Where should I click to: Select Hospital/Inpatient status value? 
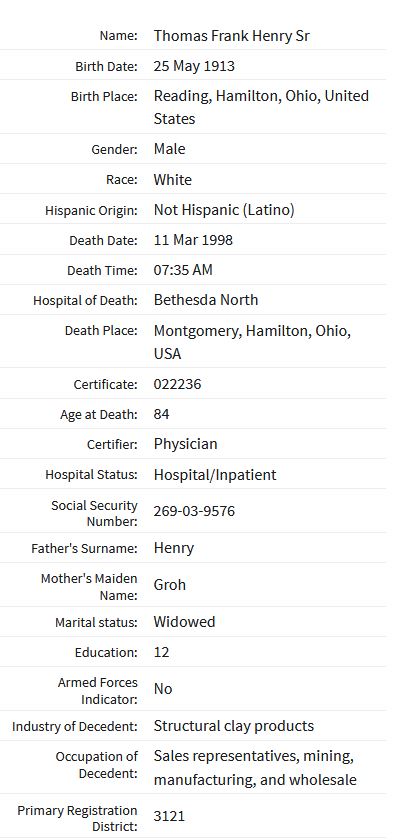(x=215, y=475)
